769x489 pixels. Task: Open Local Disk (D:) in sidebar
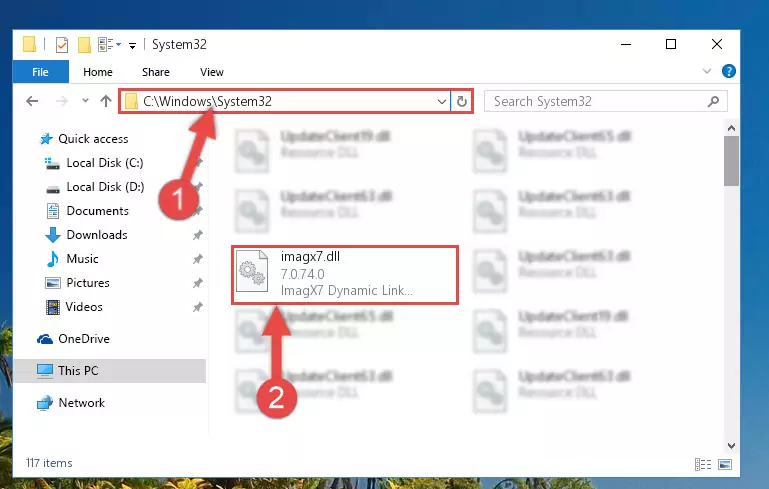click(105, 187)
